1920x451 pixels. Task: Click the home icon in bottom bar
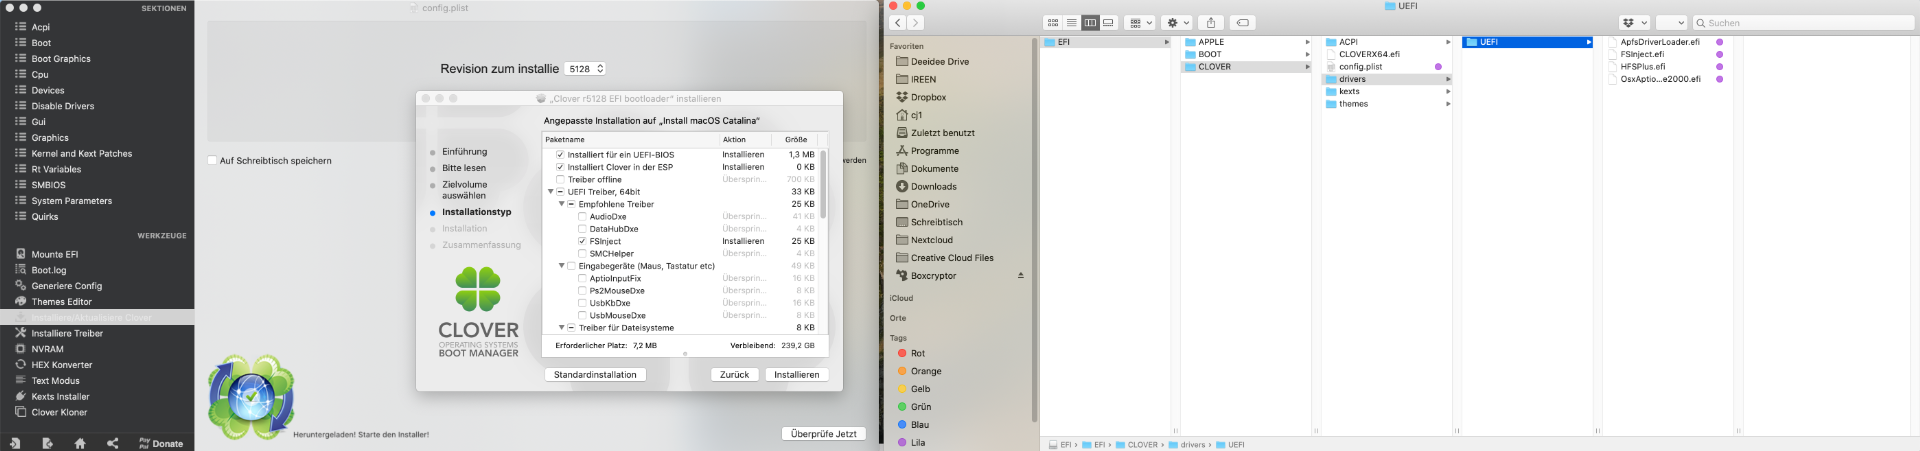coord(80,443)
